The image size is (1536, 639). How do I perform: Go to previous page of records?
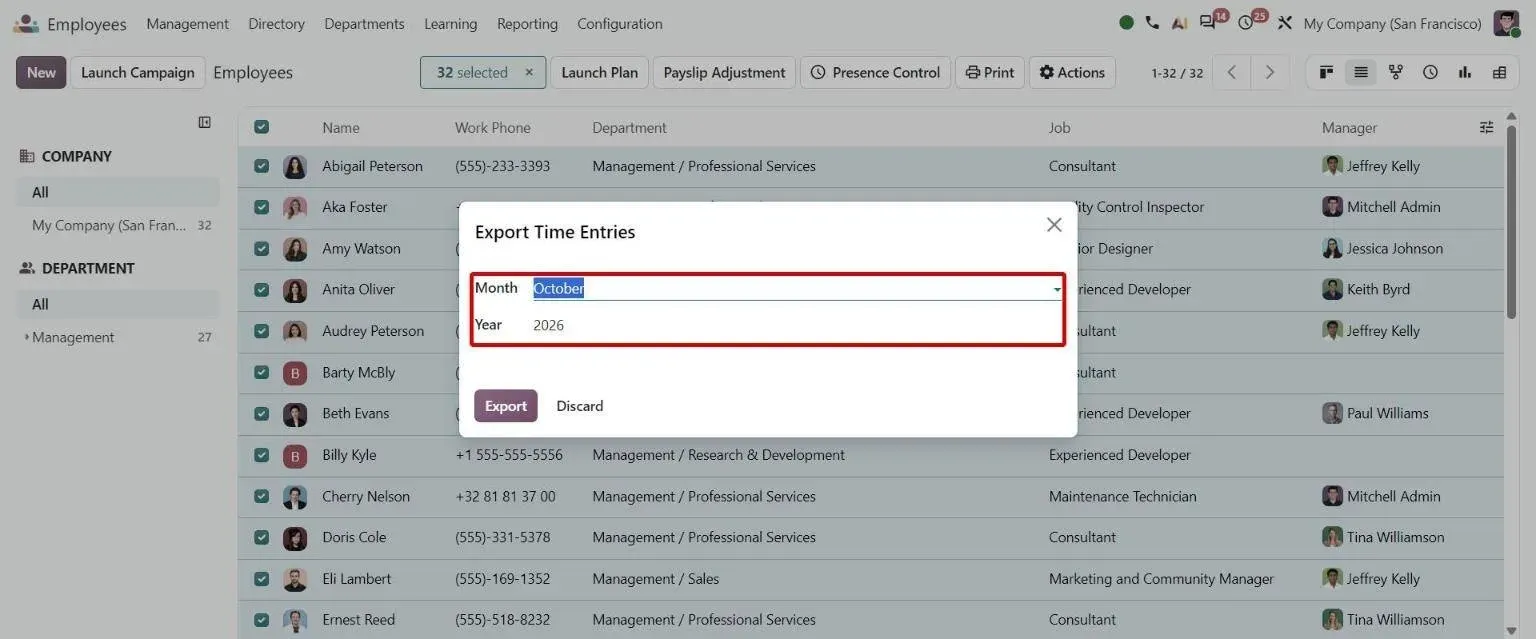tap(1232, 72)
